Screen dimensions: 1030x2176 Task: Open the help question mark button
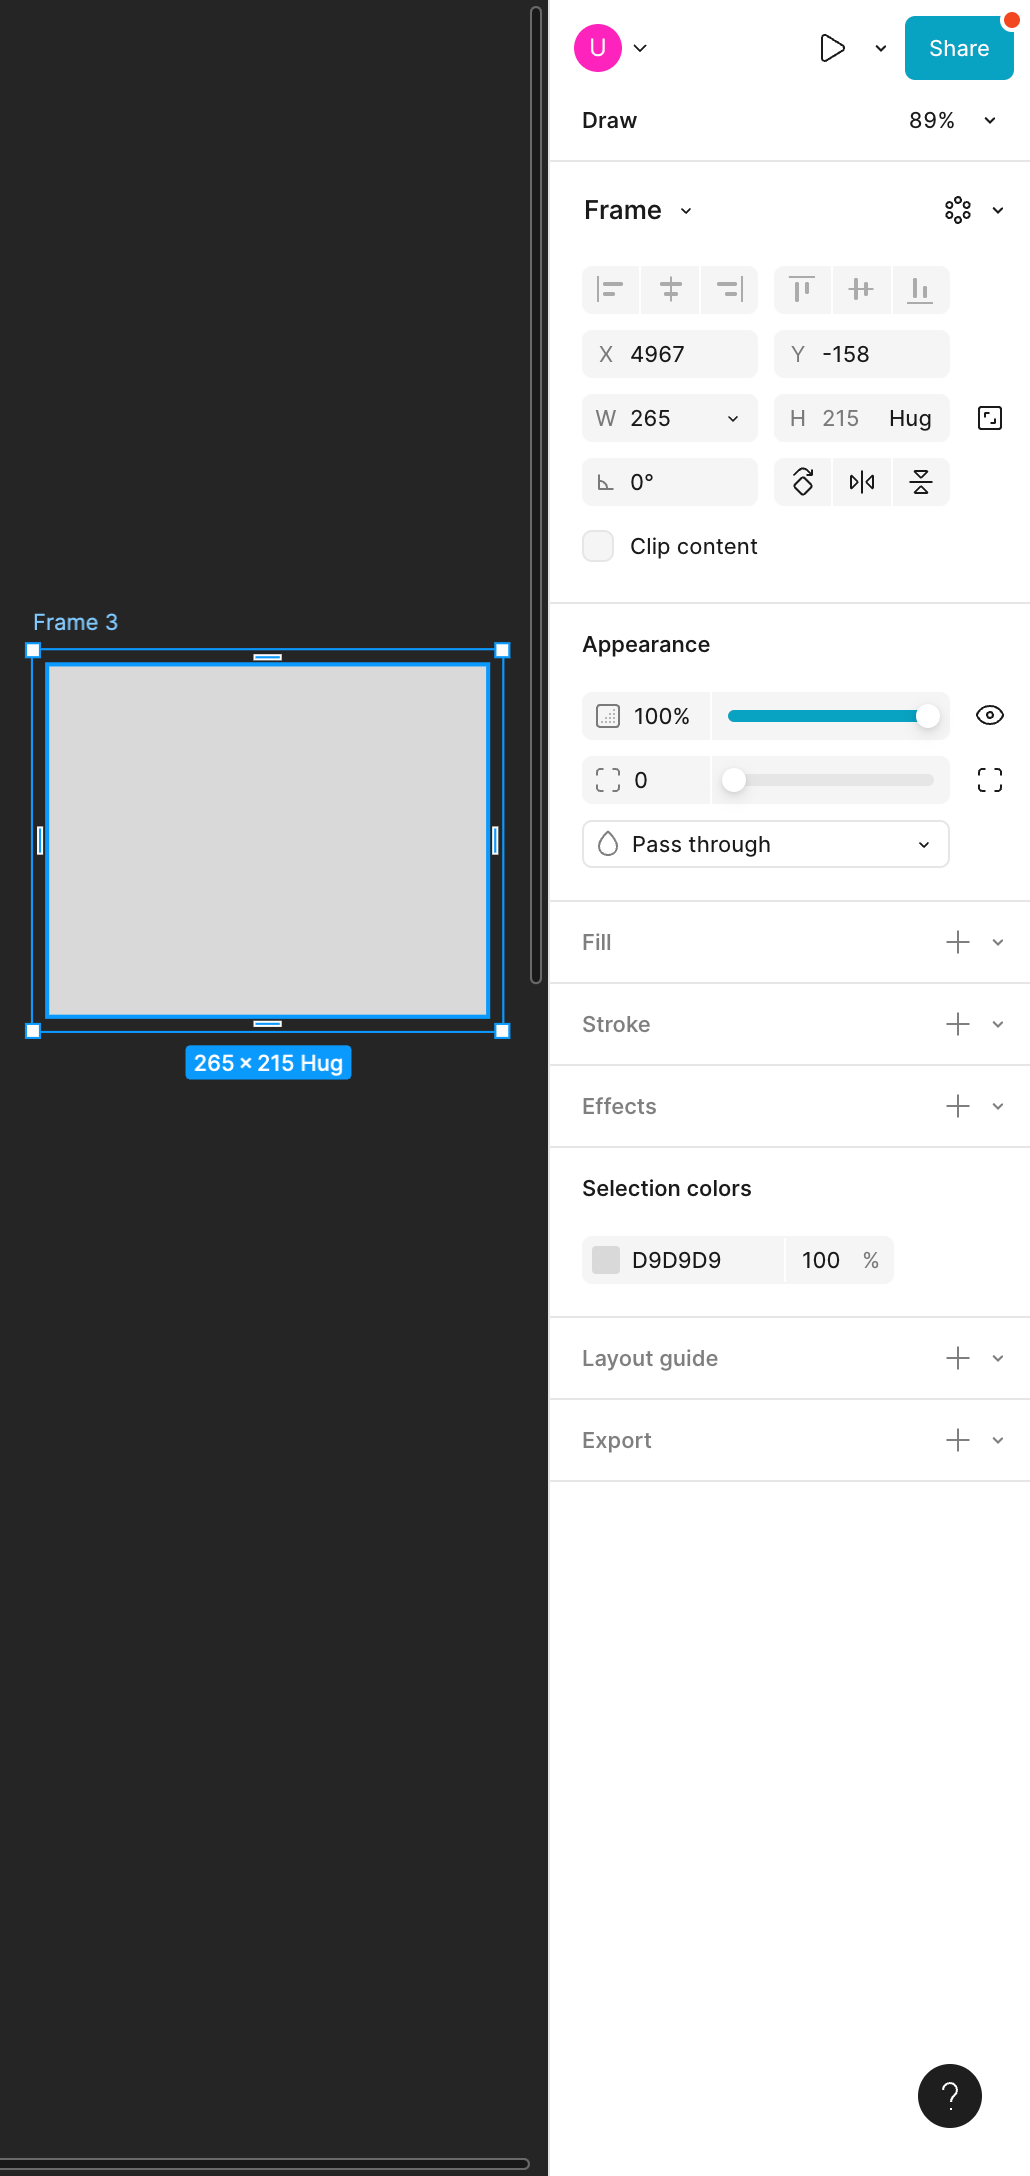(950, 2096)
